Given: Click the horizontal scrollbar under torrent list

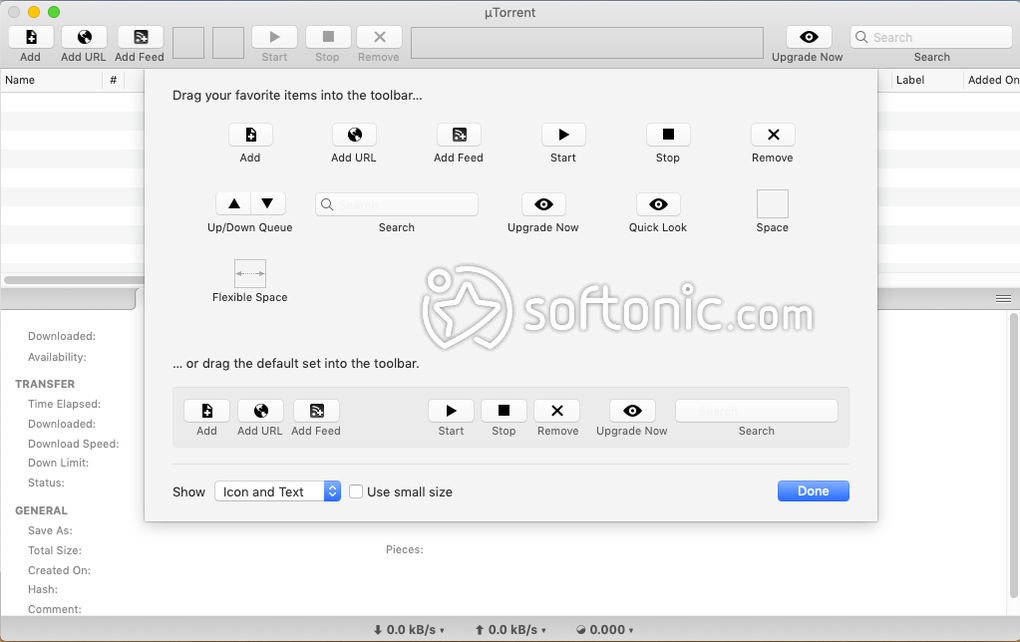Looking at the screenshot, I should coord(74,280).
